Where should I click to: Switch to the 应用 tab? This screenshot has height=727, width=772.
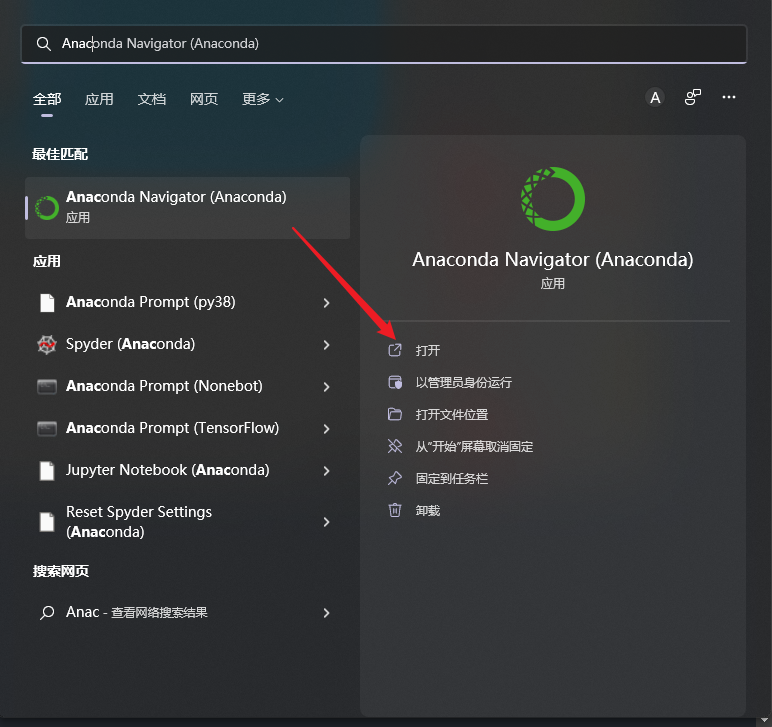[99, 99]
